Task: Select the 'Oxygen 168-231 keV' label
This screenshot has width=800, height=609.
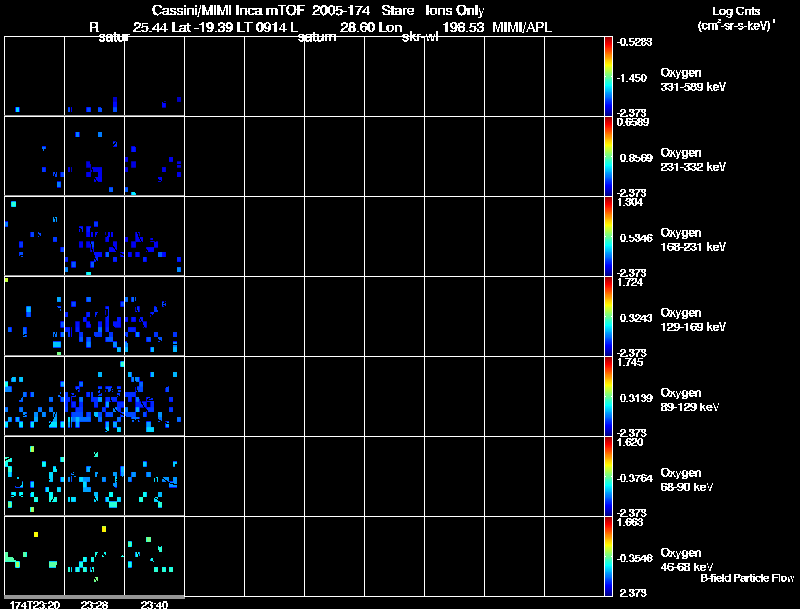Action: (693, 240)
